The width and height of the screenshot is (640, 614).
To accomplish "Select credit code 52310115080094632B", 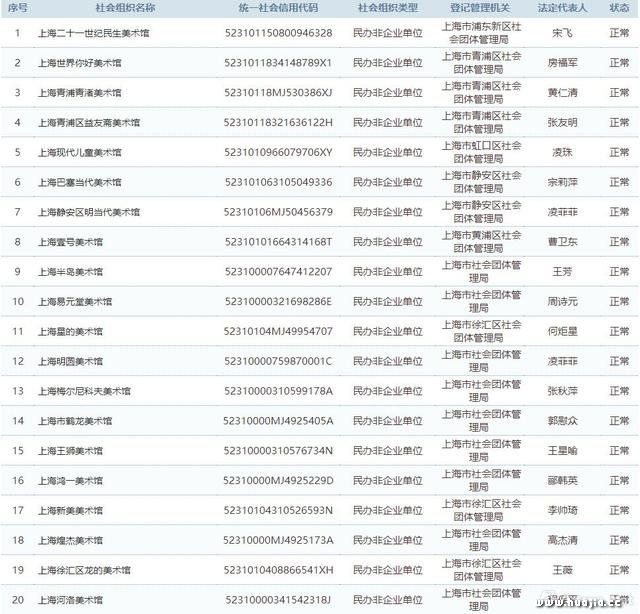I will tap(279, 33).
